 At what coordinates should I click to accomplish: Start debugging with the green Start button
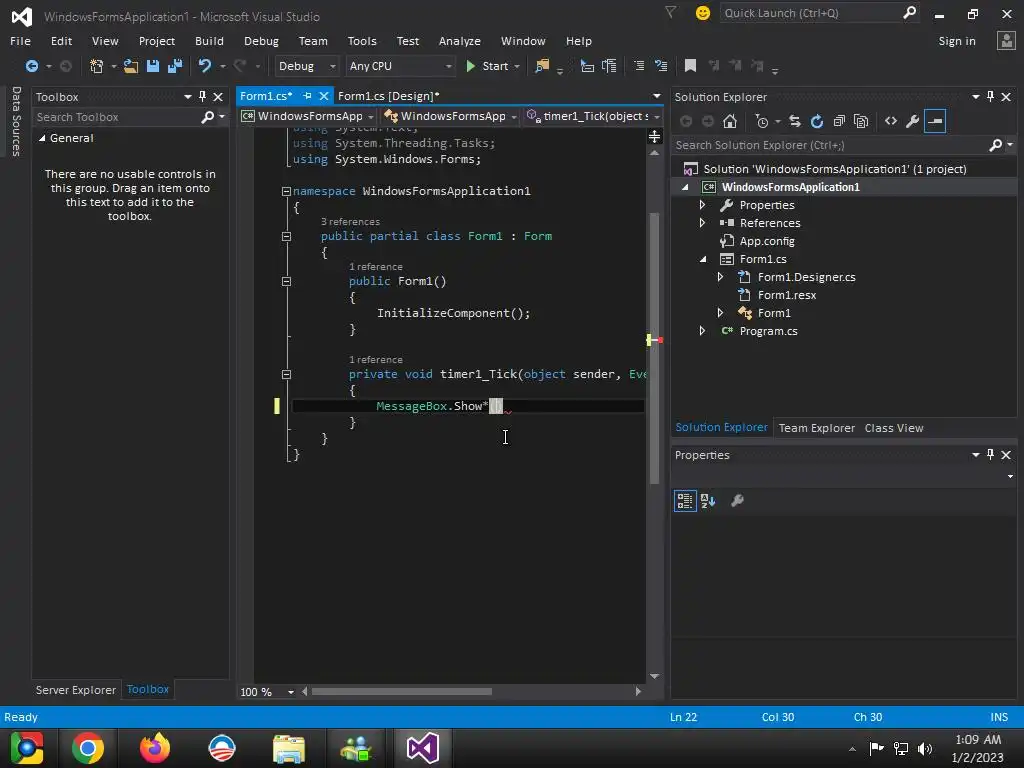click(x=487, y=66)
